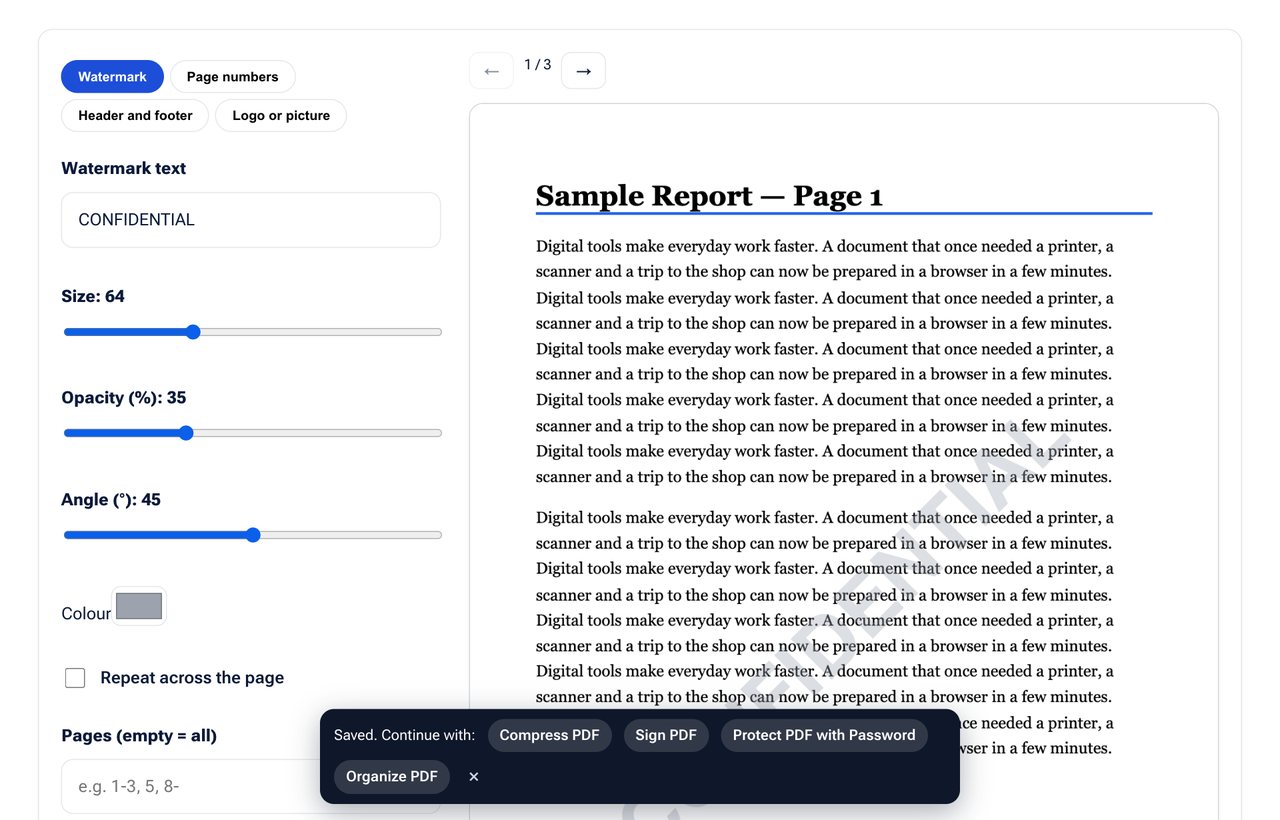This screenshot has height=820, width=1280.
Task: Open the watermark Colour swatch
Action: (x=139, y=606)
